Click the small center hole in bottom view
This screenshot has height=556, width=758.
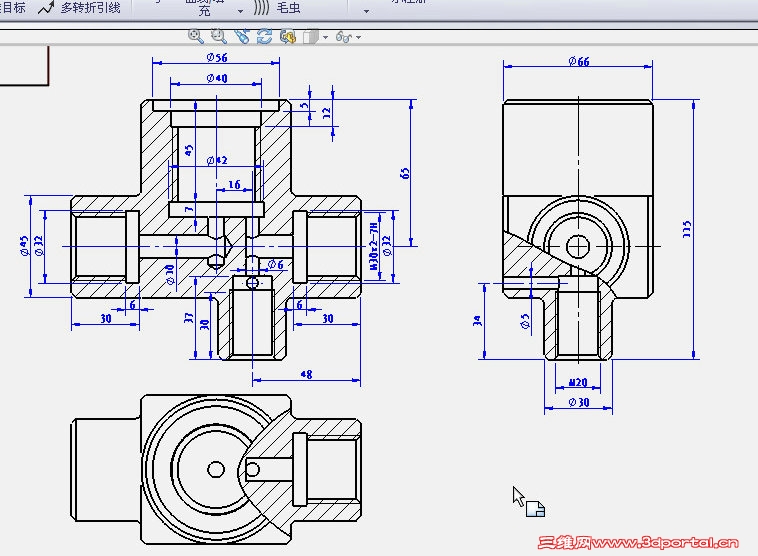coord(216,469)
